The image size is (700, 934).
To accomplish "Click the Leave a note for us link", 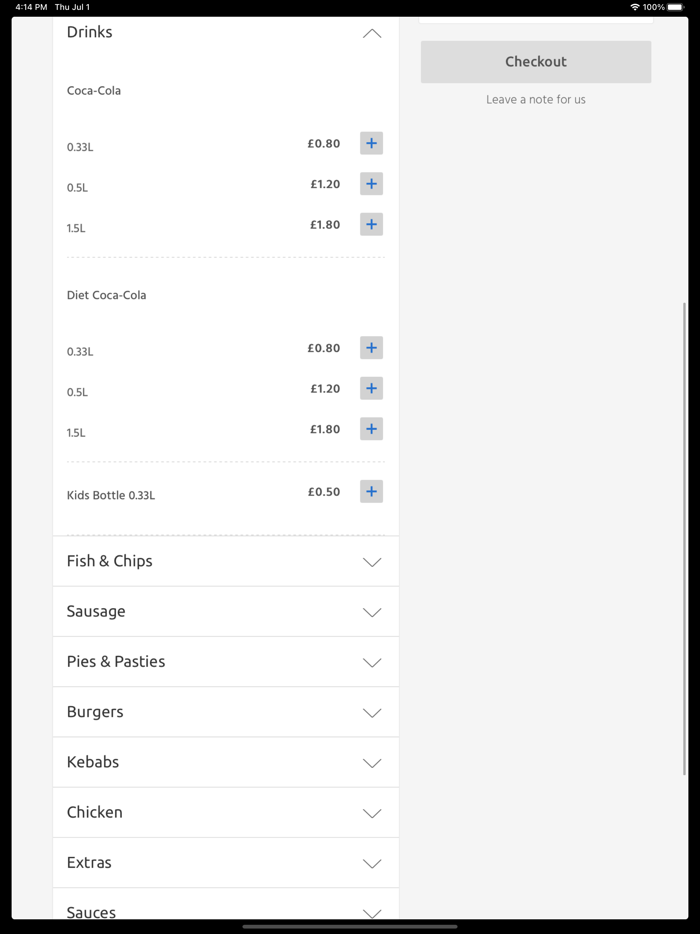I will point(536,100).
